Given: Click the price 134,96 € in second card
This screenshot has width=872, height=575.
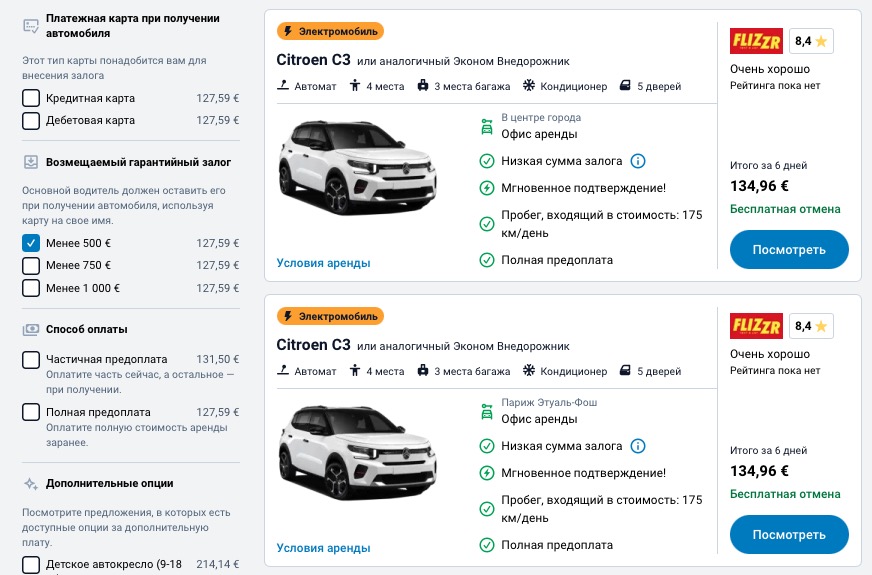Looking at the screenshot, I should (x=759, y=471).
